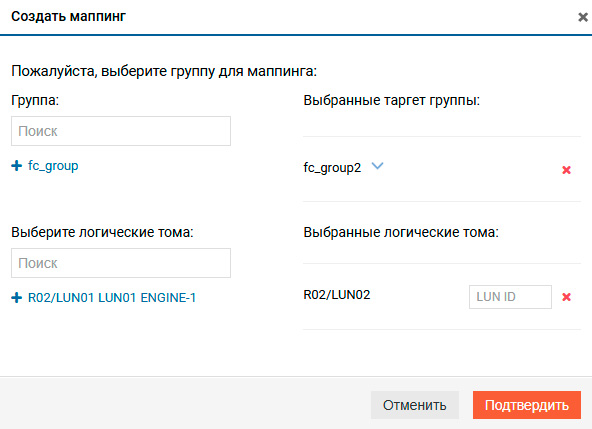This screenshot has height=429, width=592.
Task: Select the fc_group2 selected group text
Action: pyautogui.click(x=332, y=167)
